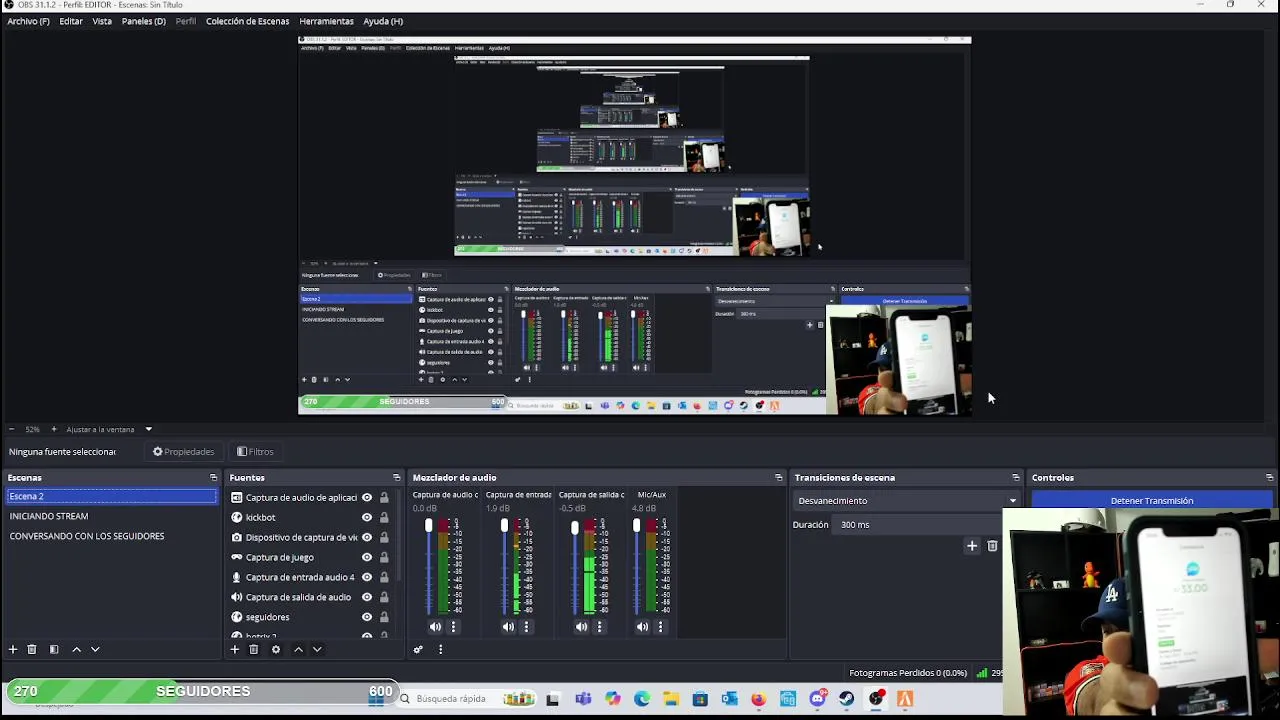
Task: Open preview zoom scaling dropdown arrow
Action: pos(148,429)
